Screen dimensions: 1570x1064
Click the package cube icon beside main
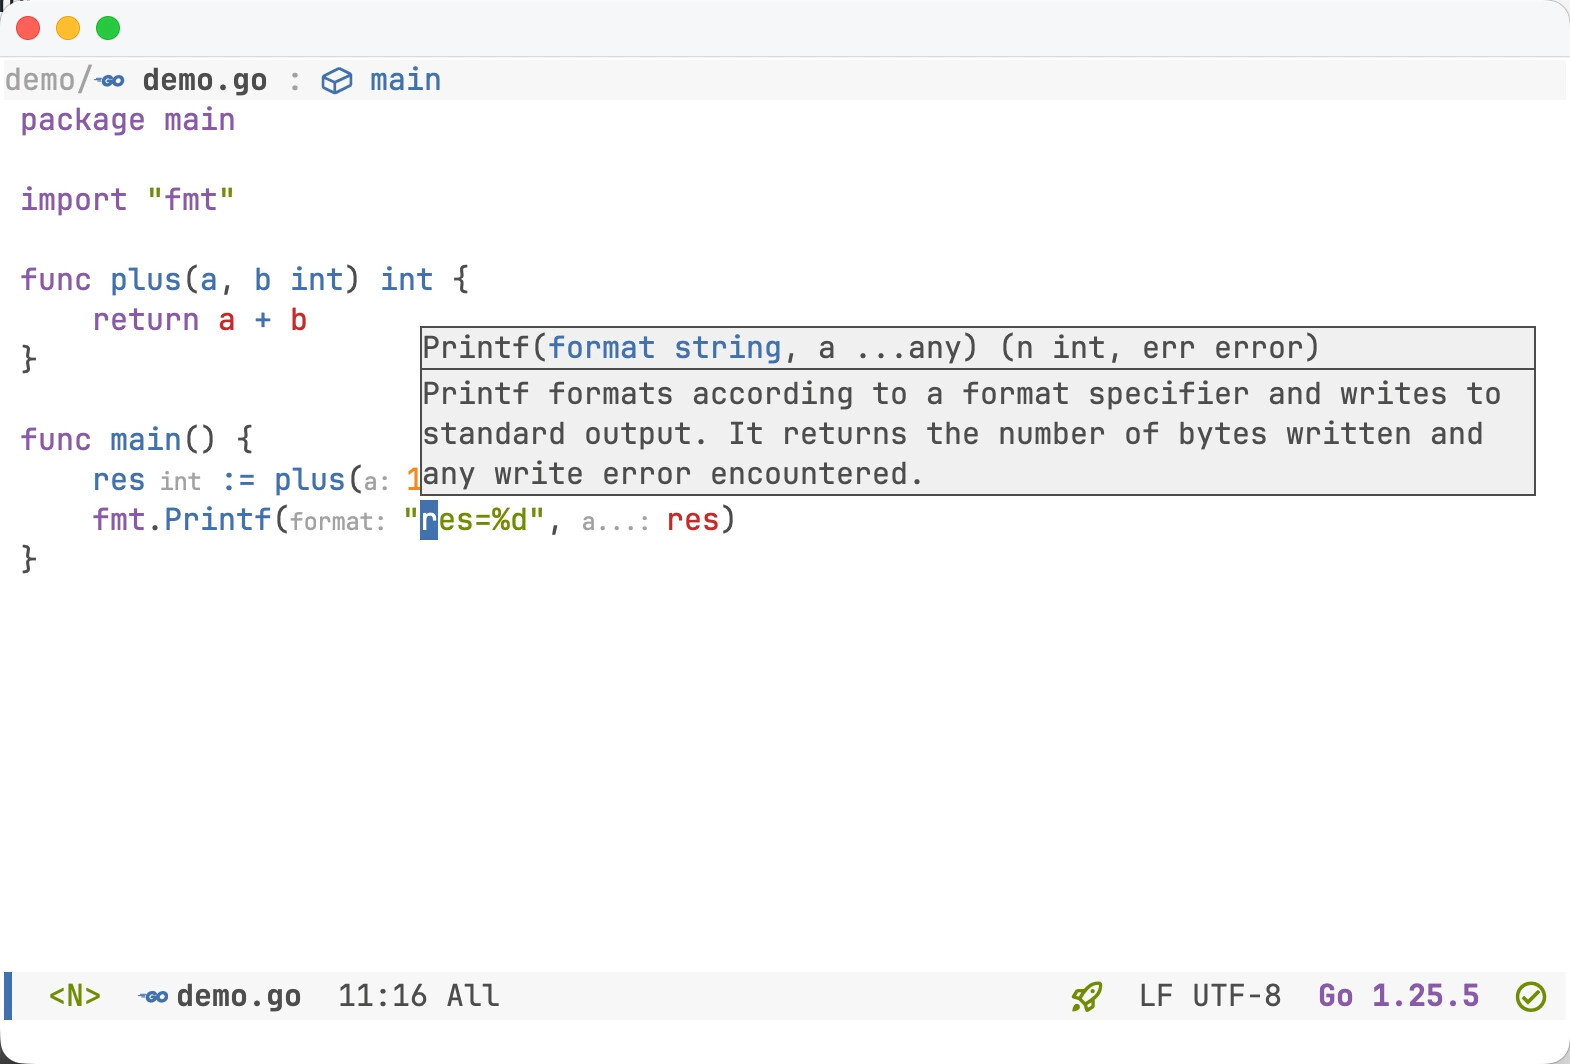click(x=337, y=80)
